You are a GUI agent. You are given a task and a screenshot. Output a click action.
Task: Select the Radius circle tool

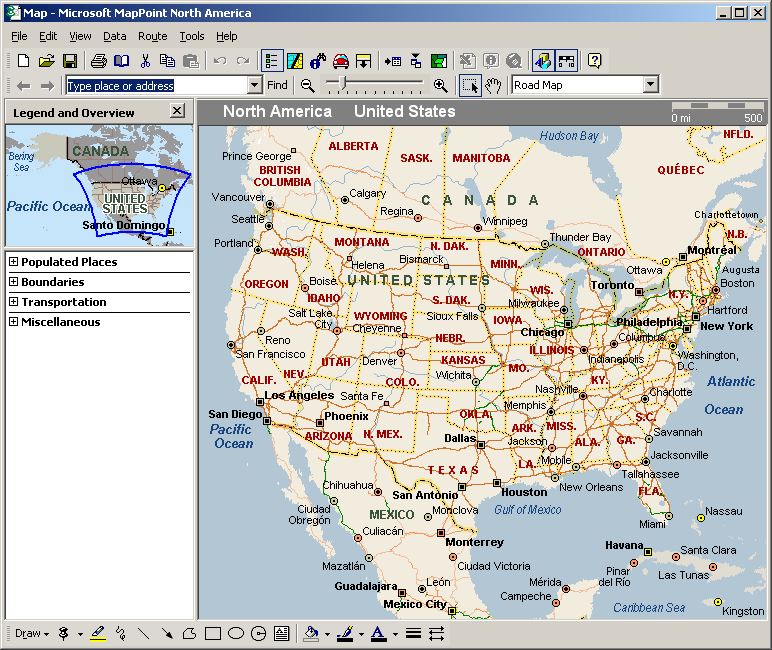pyautogui.click(x=258, y=633)
